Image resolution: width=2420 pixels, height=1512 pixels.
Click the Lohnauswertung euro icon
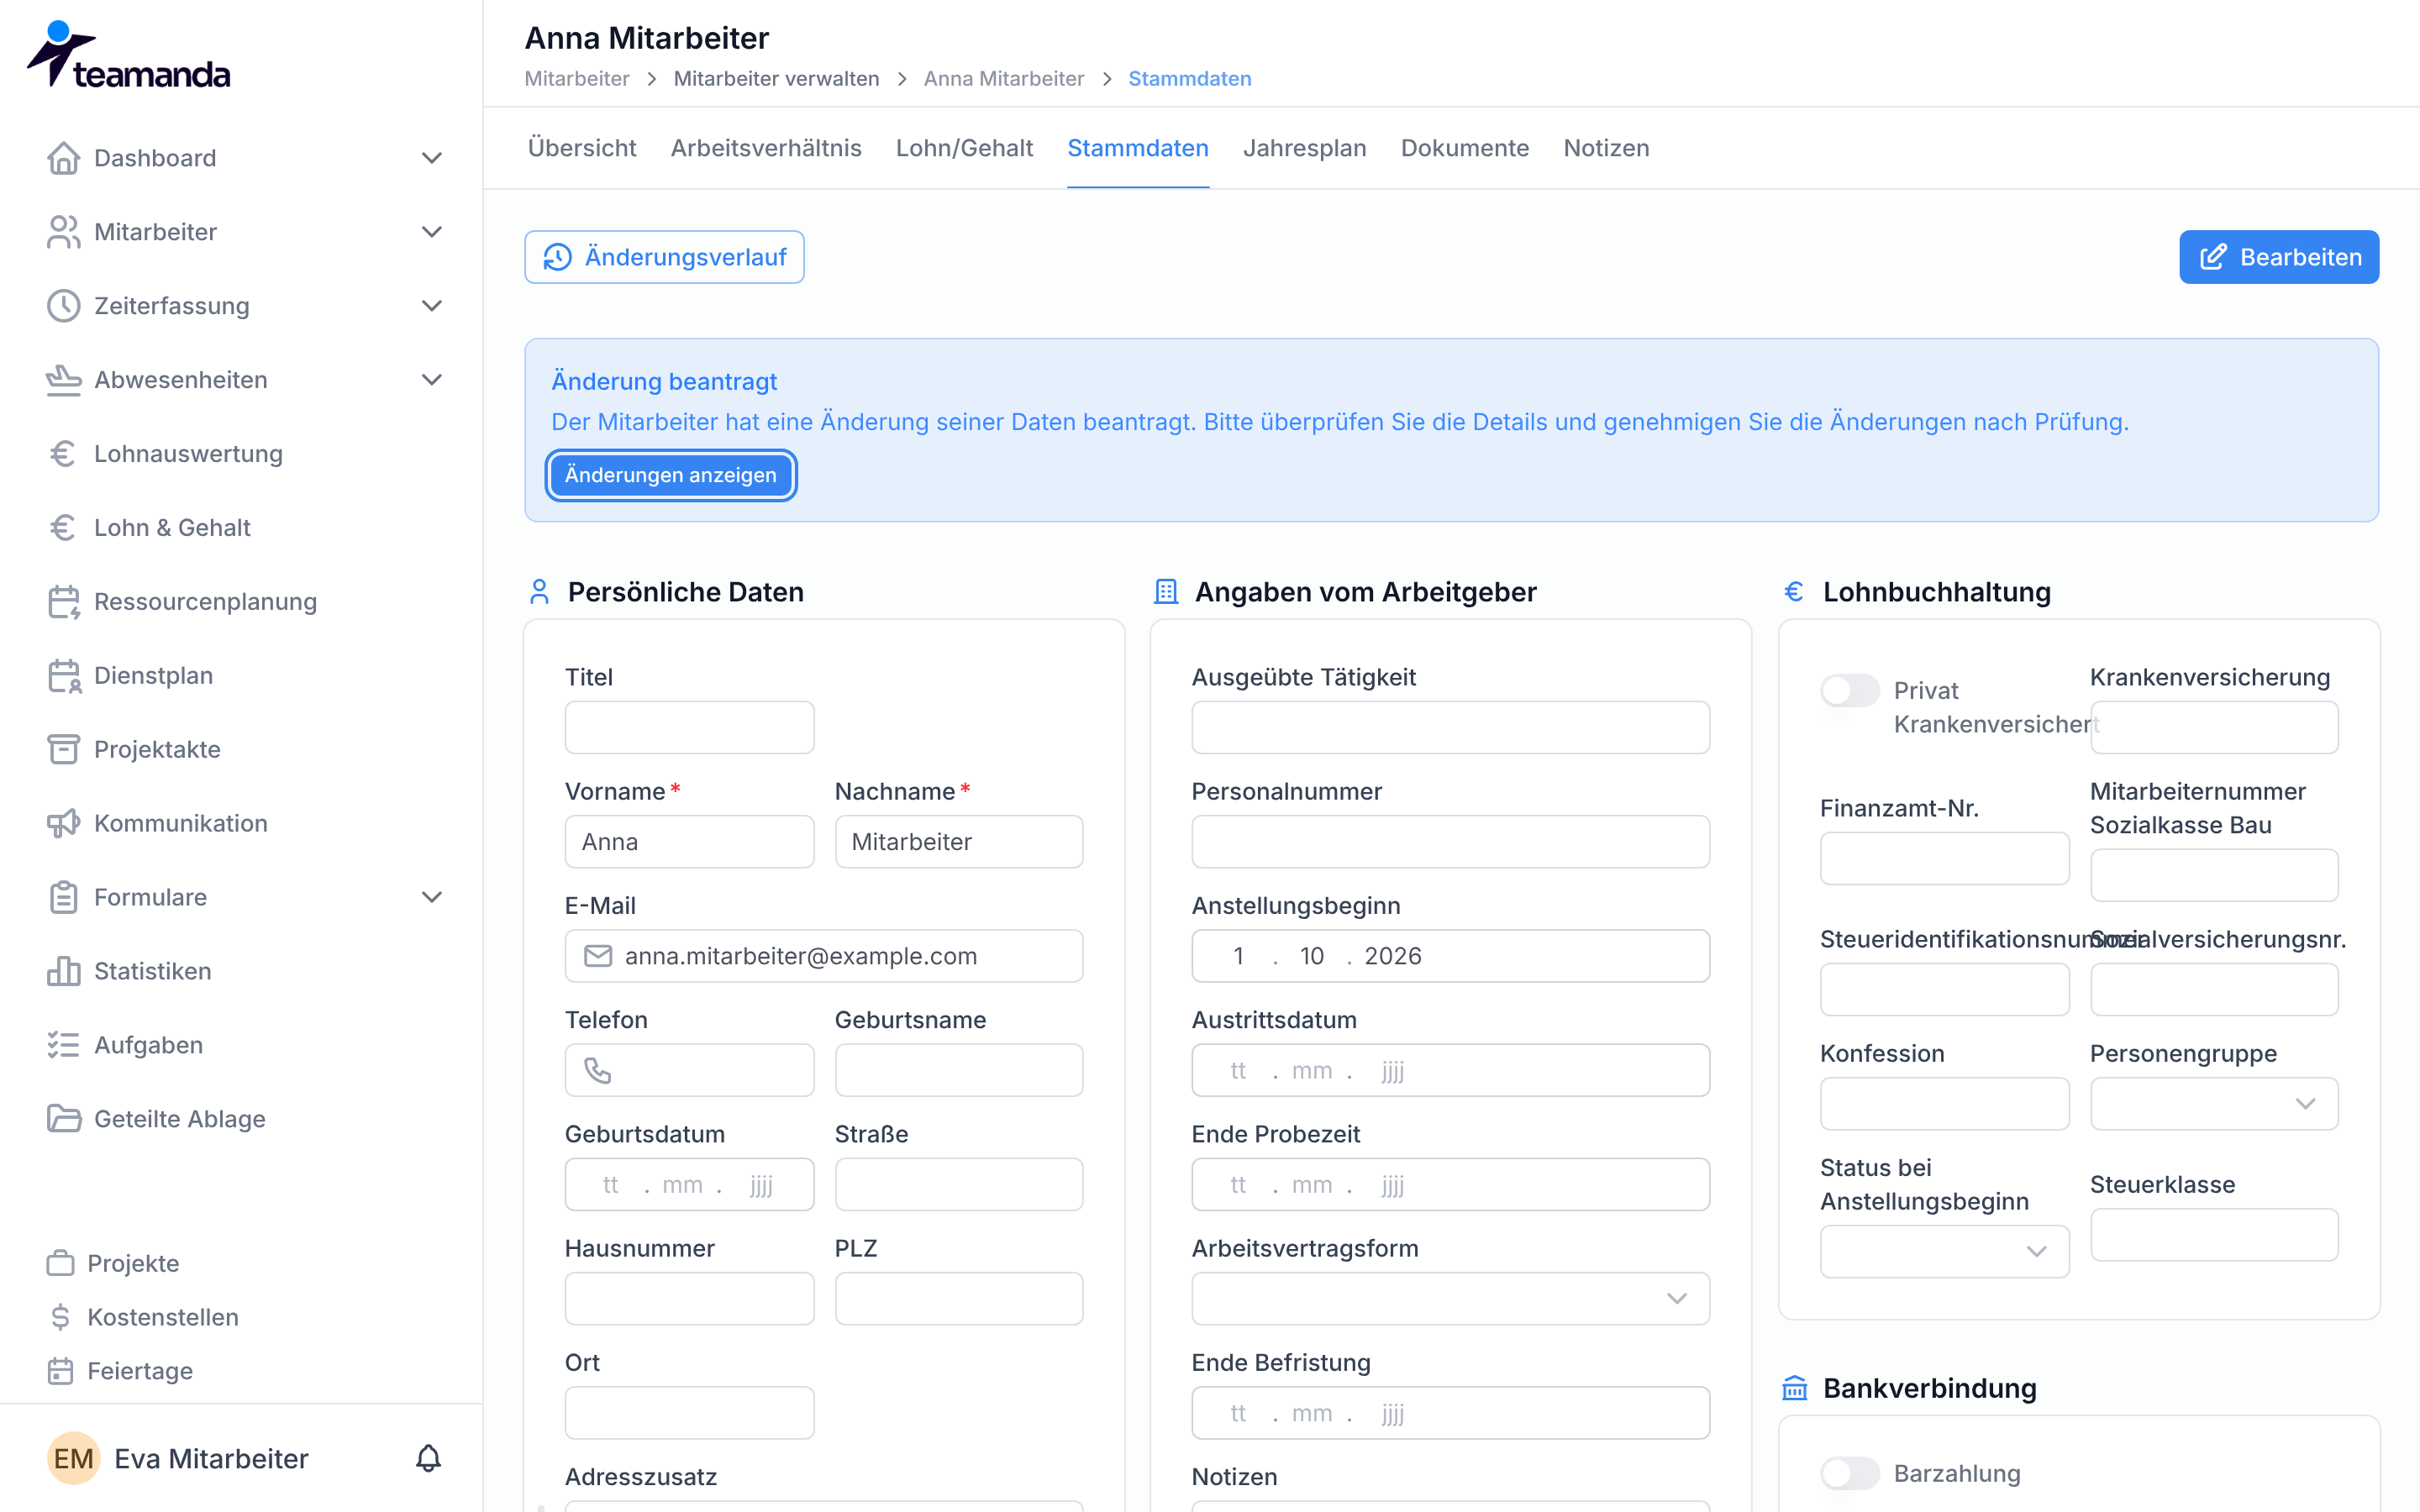pos(63,454)
